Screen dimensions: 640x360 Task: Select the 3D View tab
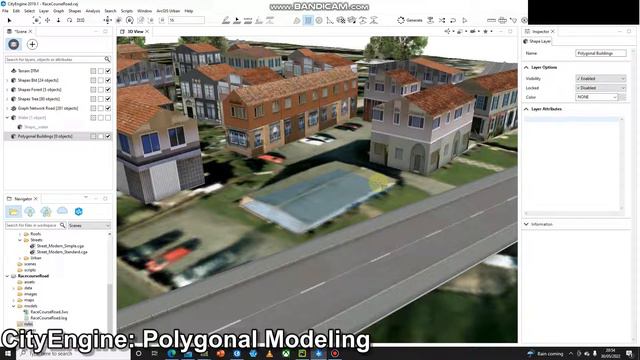tap(135, 31)
